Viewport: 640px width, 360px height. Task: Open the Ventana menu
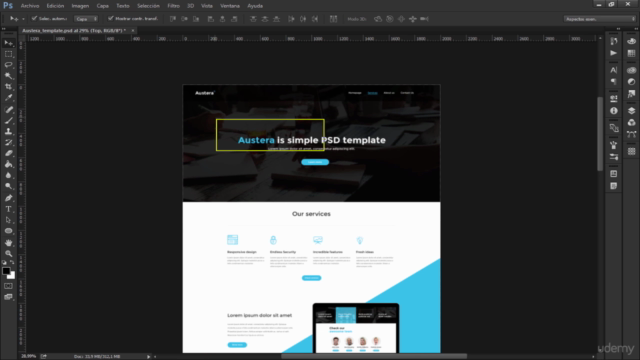tap(230, 6)
